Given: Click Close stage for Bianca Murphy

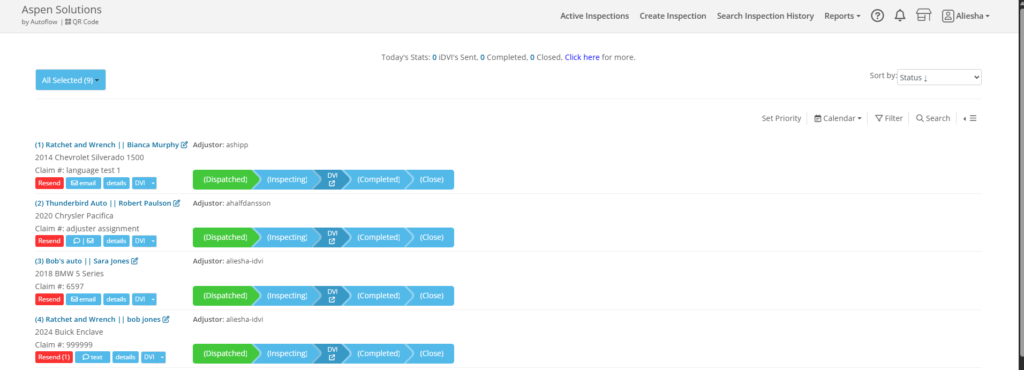Looking at the screenshot, I should pyautogui.click(x=431, y=179).
